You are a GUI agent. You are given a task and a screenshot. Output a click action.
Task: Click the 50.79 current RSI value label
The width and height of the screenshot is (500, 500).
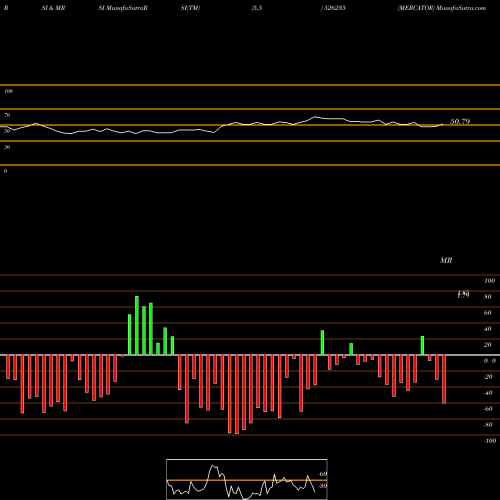click(x=460, y=122)
